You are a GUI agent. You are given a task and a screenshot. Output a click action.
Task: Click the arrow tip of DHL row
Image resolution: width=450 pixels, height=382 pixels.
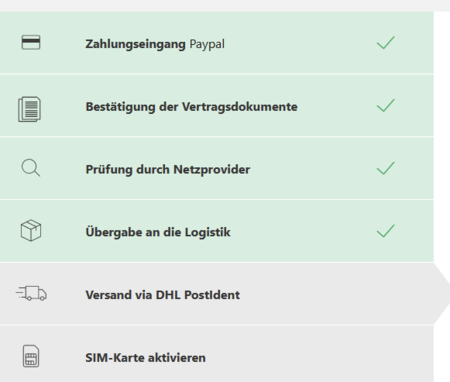click(x=443, y=293)
